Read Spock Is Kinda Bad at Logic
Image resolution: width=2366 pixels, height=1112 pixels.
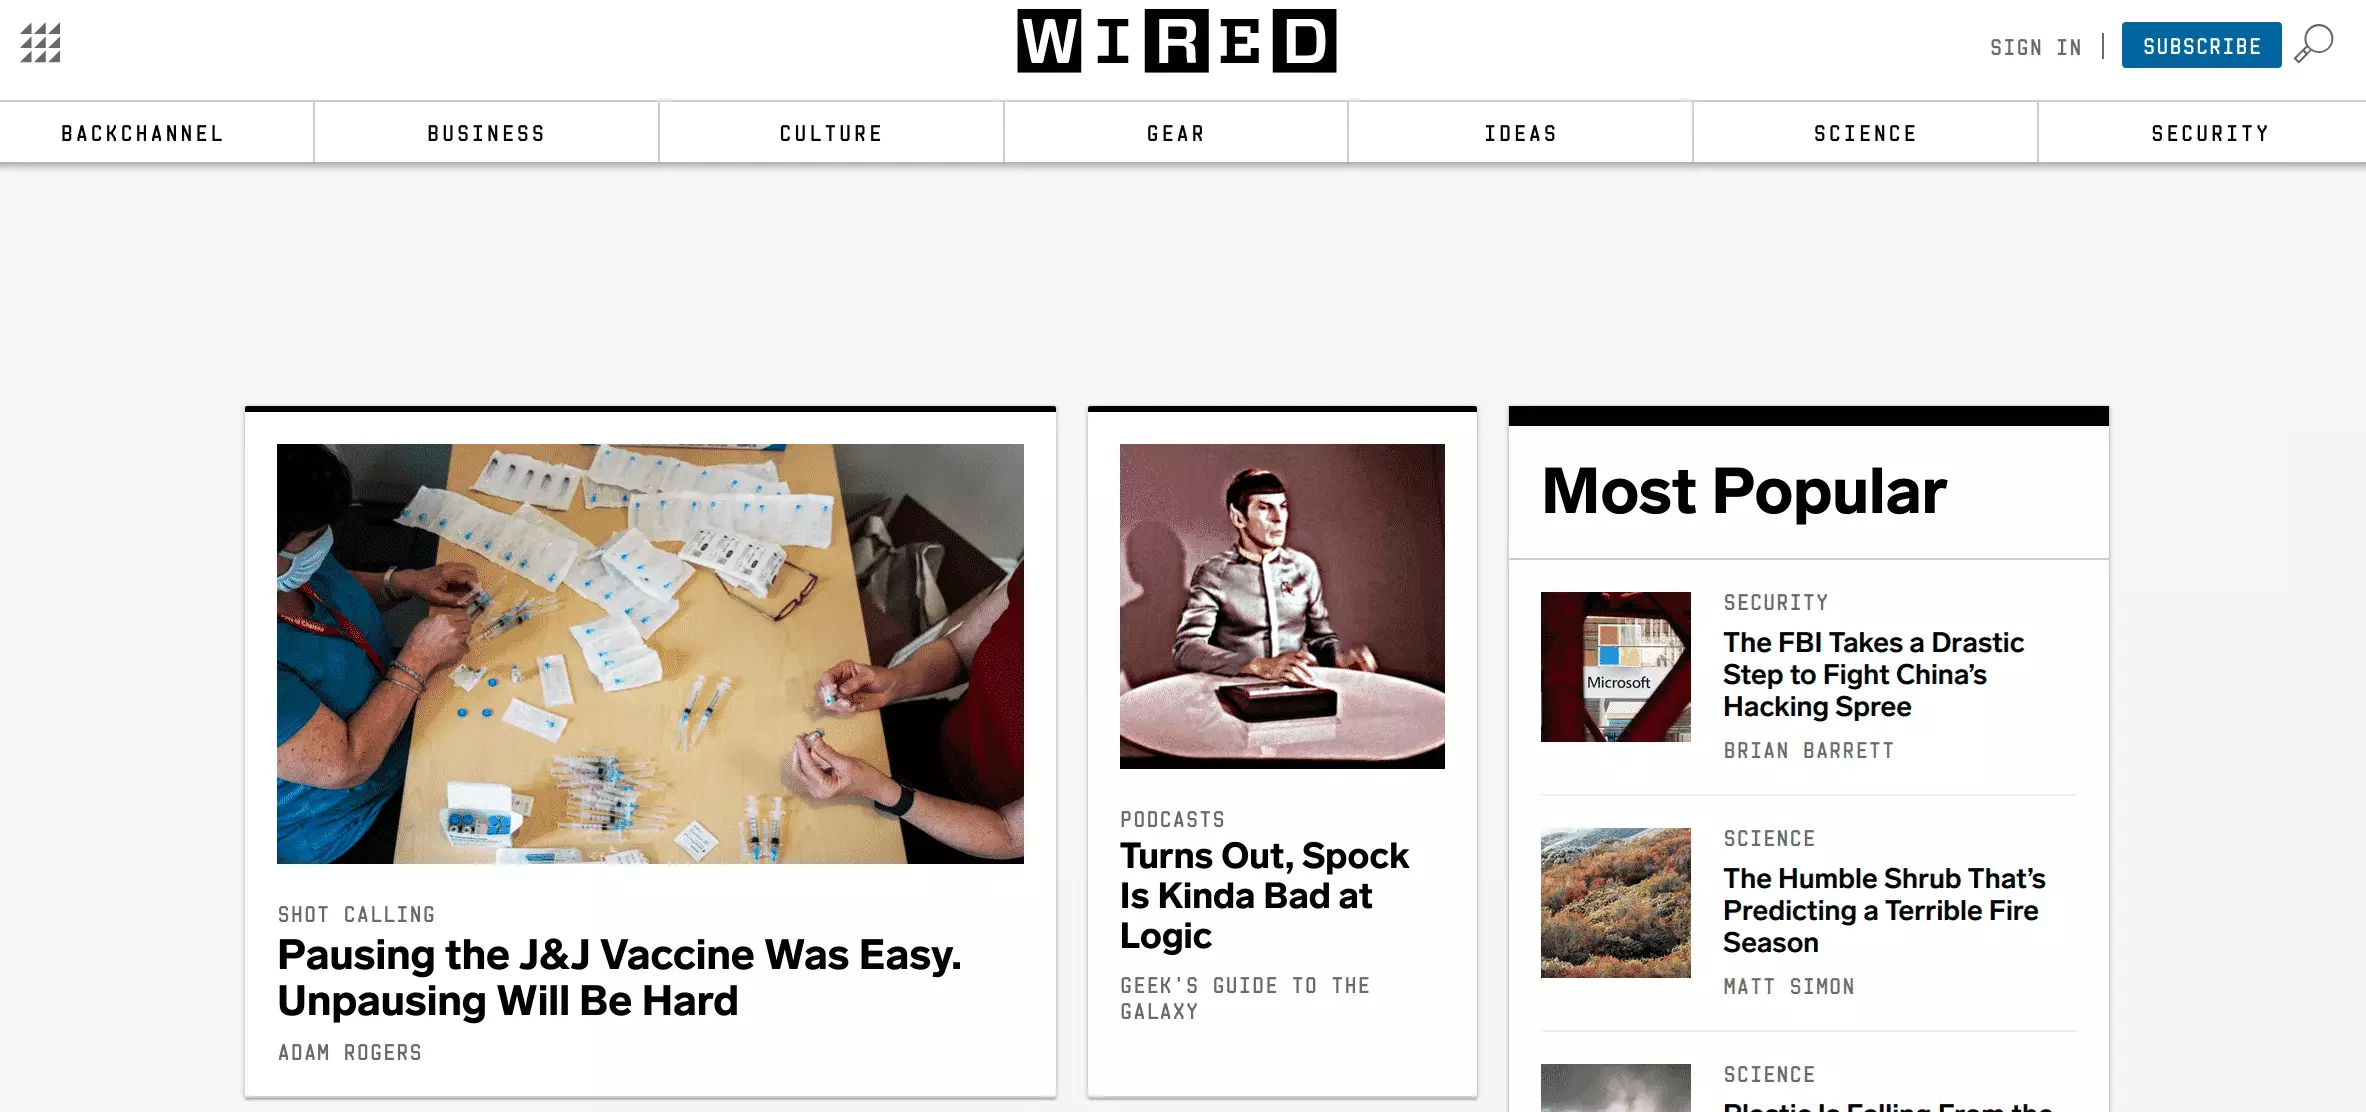coord(1264,896)
